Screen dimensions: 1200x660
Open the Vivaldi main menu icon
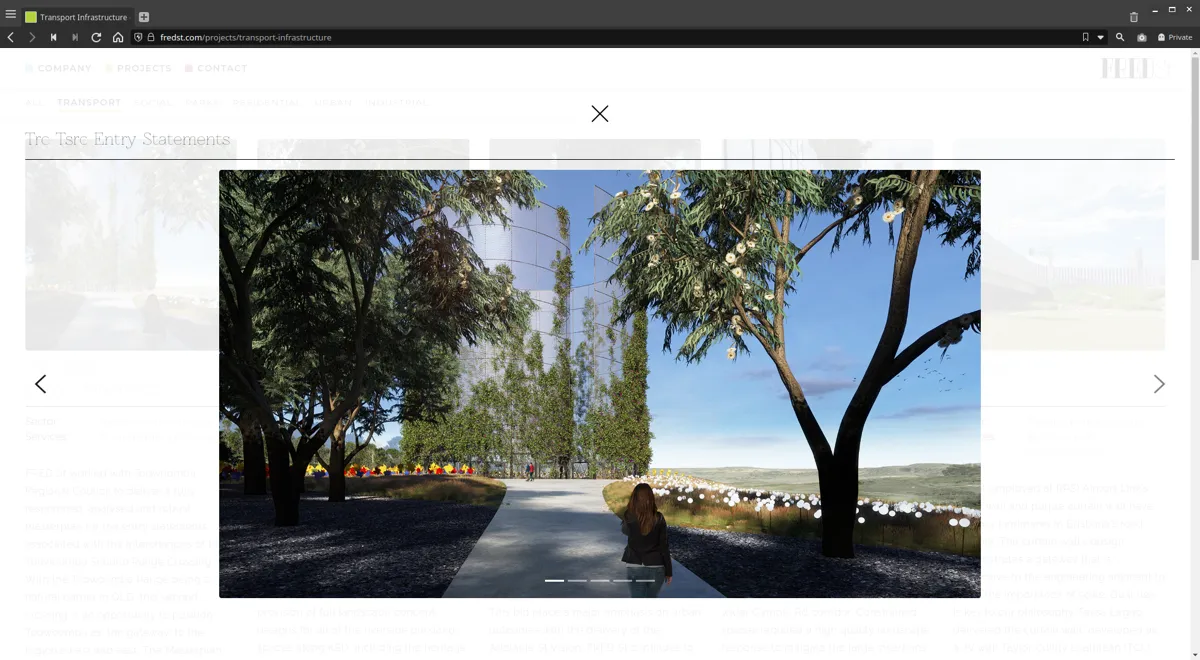(11, 15)
